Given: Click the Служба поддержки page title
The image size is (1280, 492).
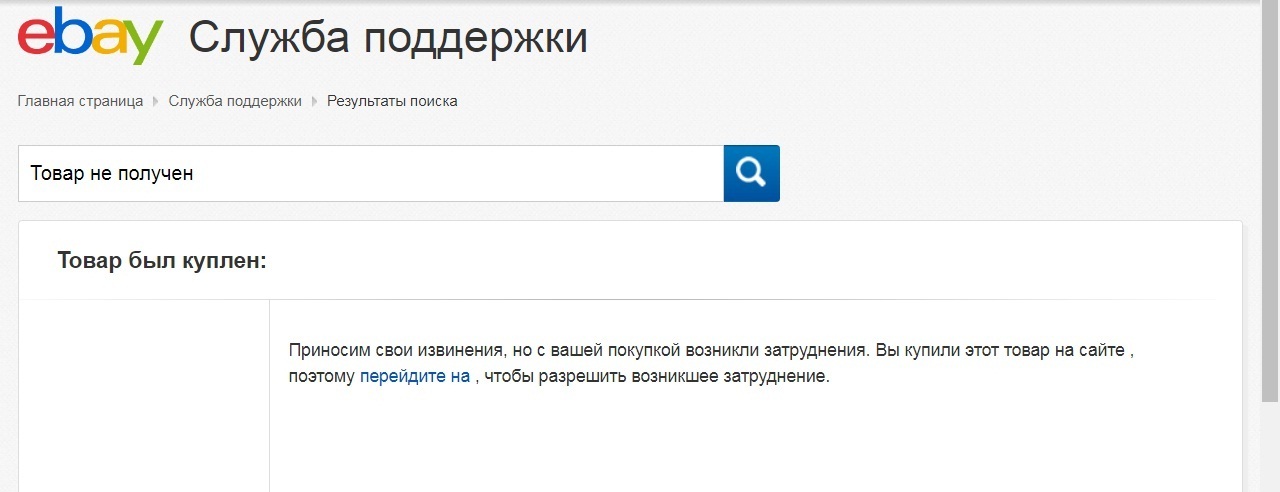Looking at the screenshot, I should (x=388, y=38).
